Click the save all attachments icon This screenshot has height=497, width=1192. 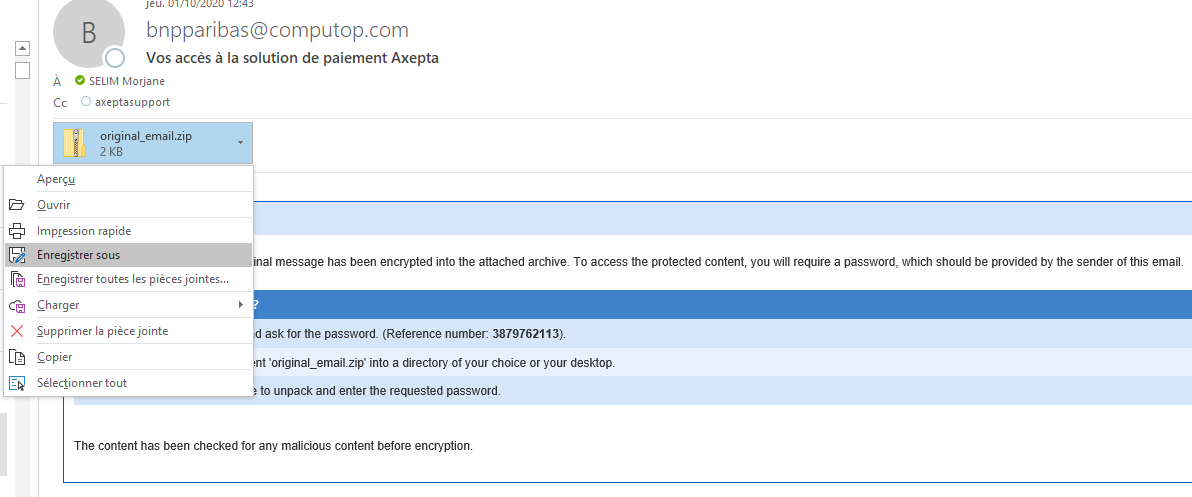coord(17,280)
